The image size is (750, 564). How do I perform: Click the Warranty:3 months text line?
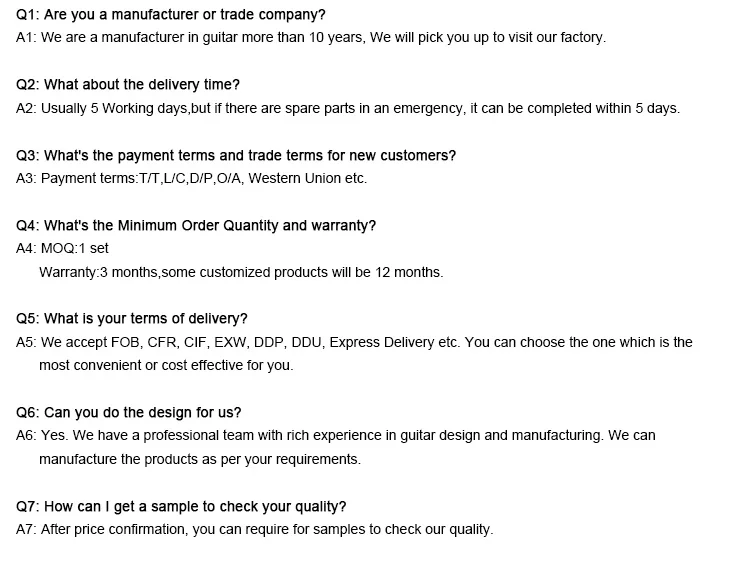click(x=241, y=272)
